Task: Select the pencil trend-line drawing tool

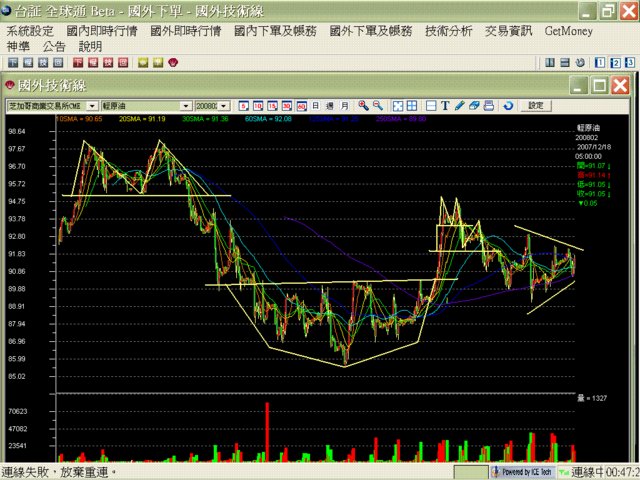Action: pos(460,106)
